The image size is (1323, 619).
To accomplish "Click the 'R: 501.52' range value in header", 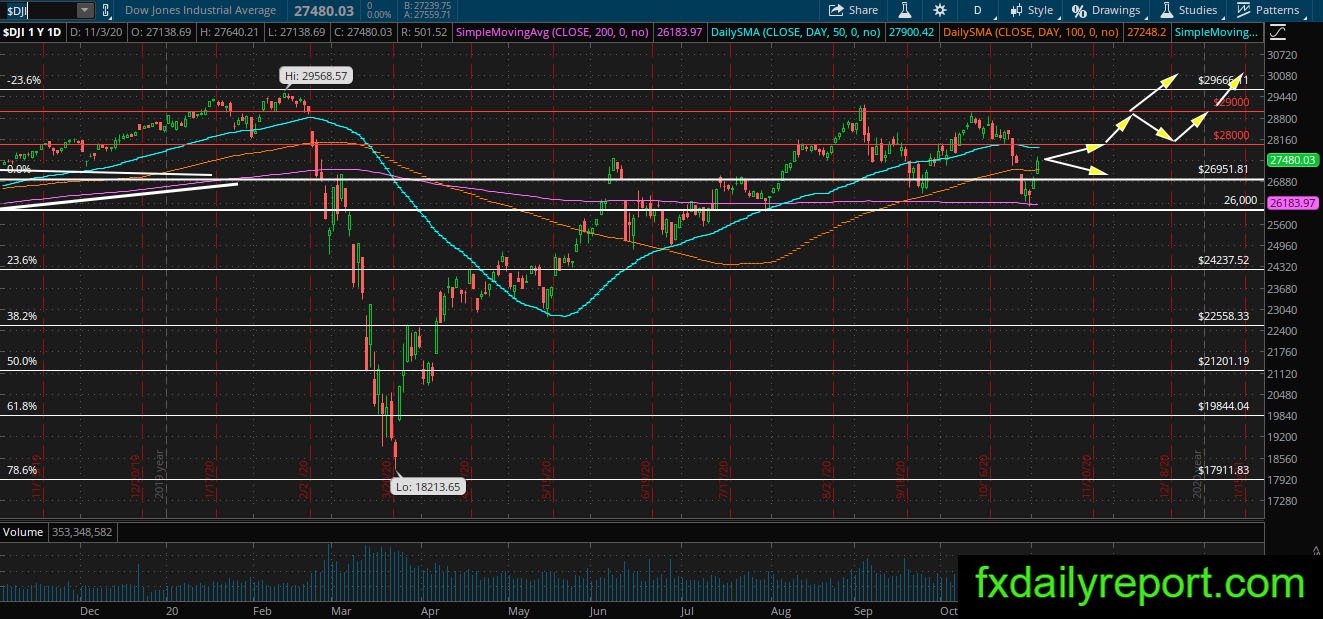I will (x=425, y=33).
